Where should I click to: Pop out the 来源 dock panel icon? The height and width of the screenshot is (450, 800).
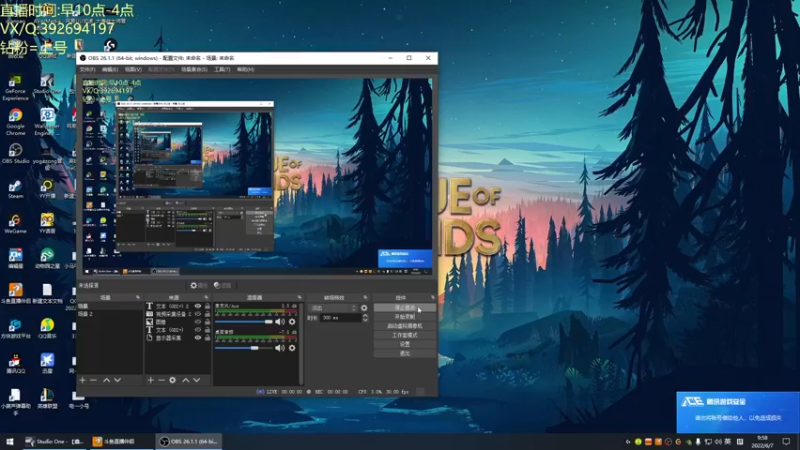[207, 297]
